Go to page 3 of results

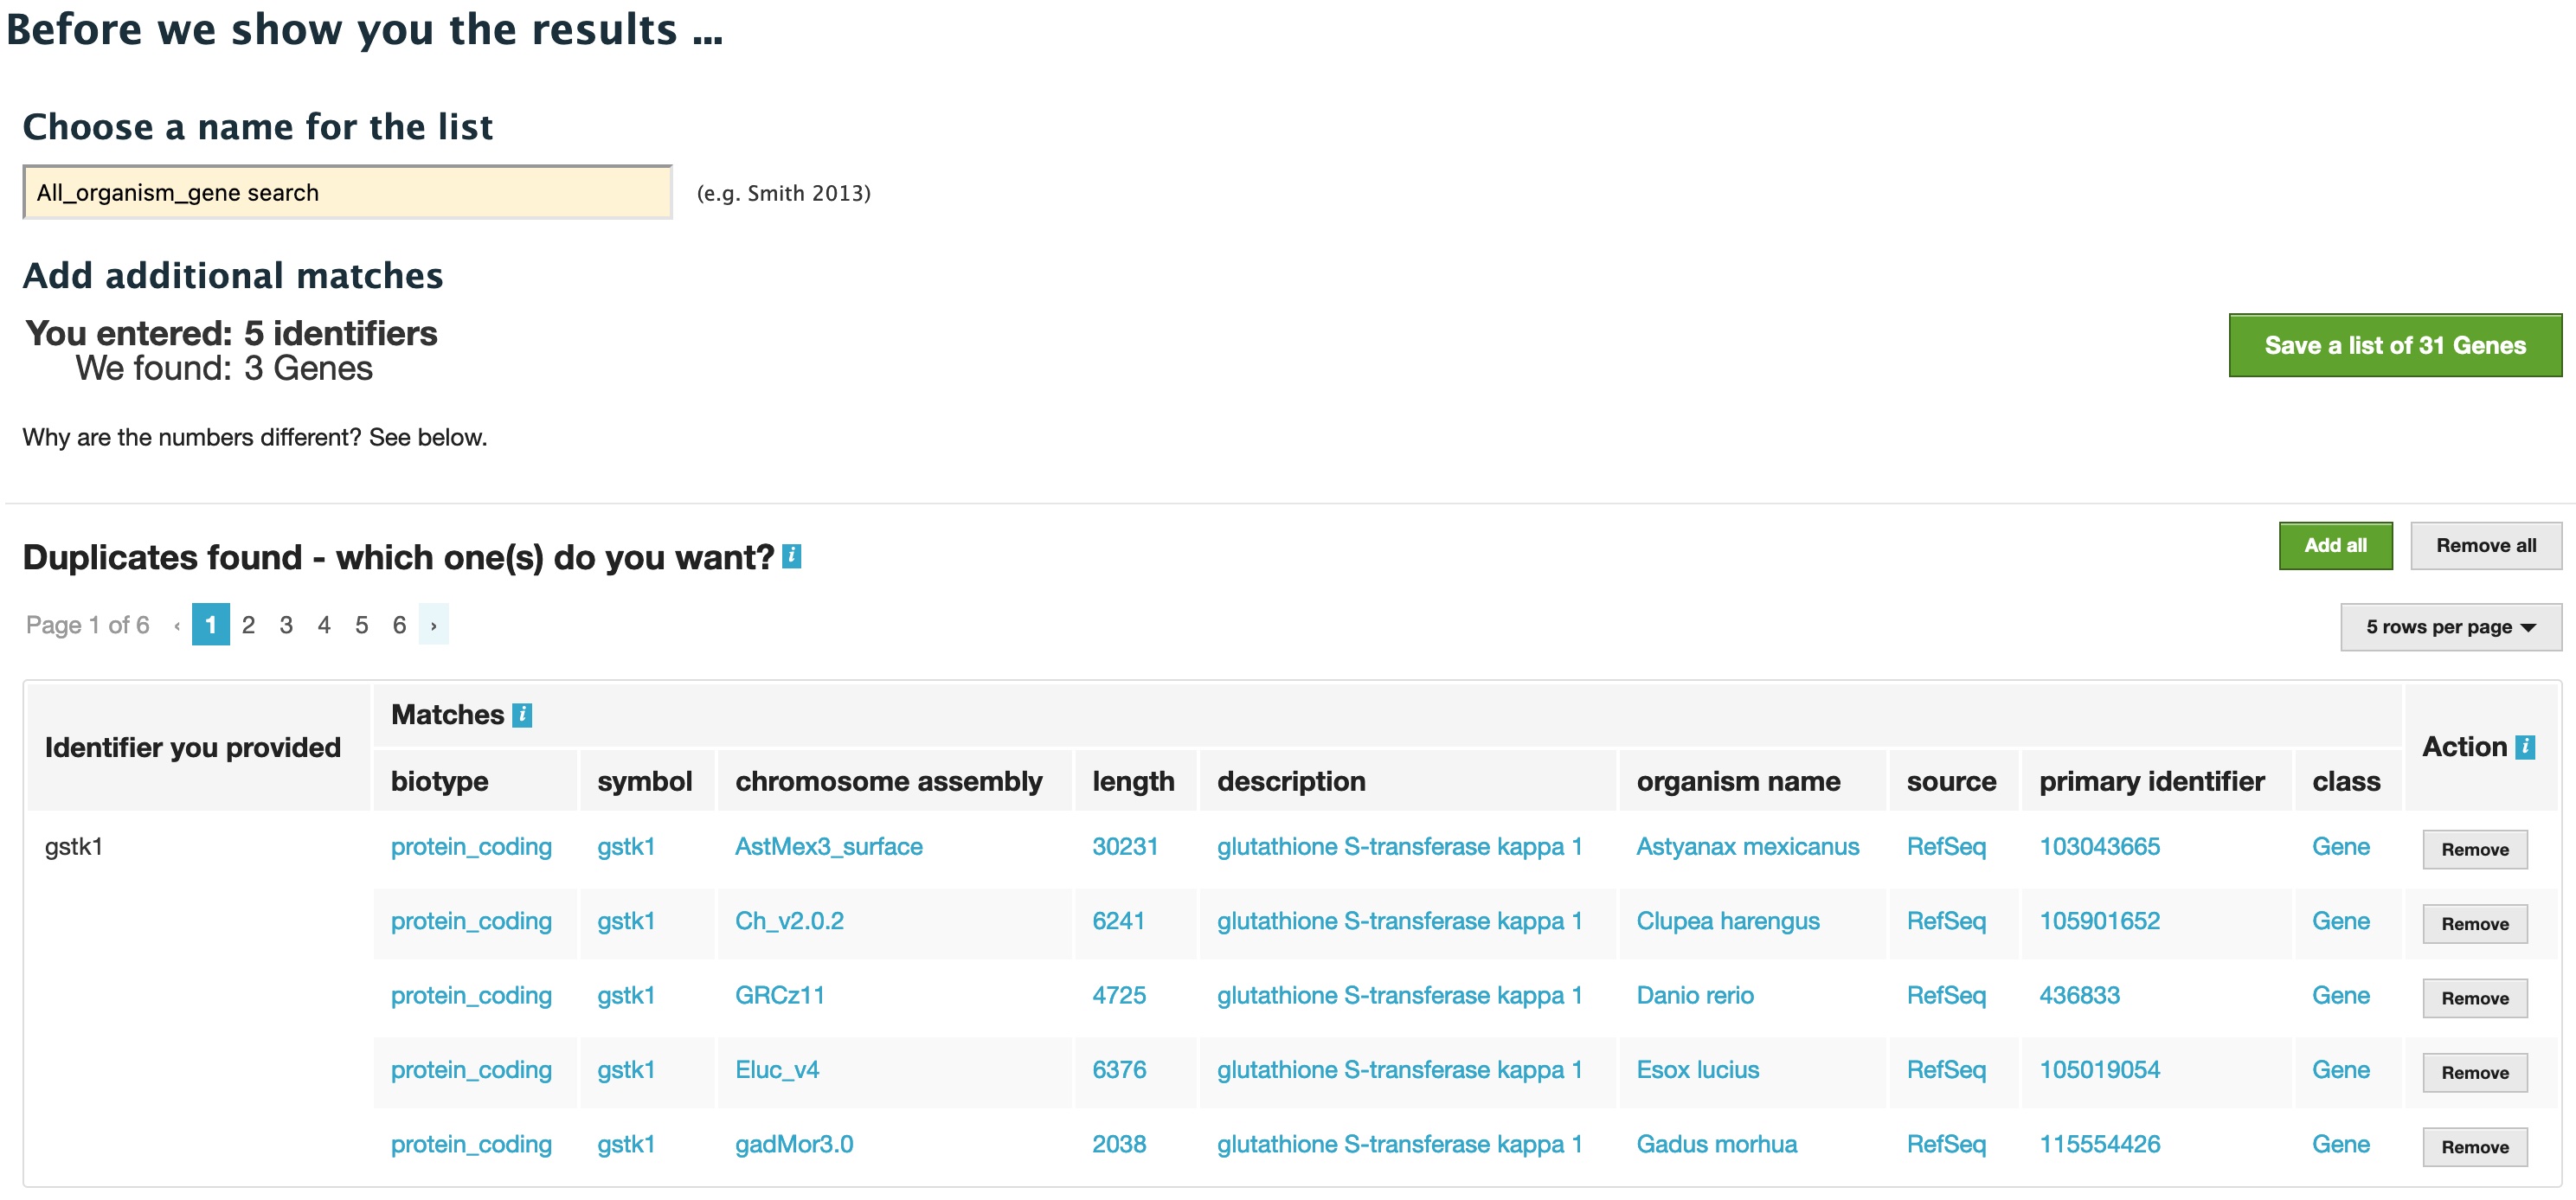tap(286, 625)
